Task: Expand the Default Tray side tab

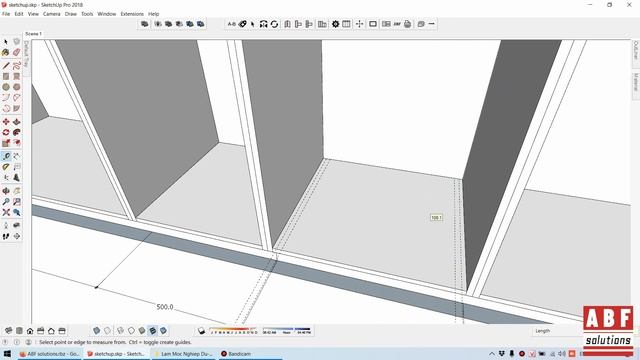Action: (x=27, y=57)
